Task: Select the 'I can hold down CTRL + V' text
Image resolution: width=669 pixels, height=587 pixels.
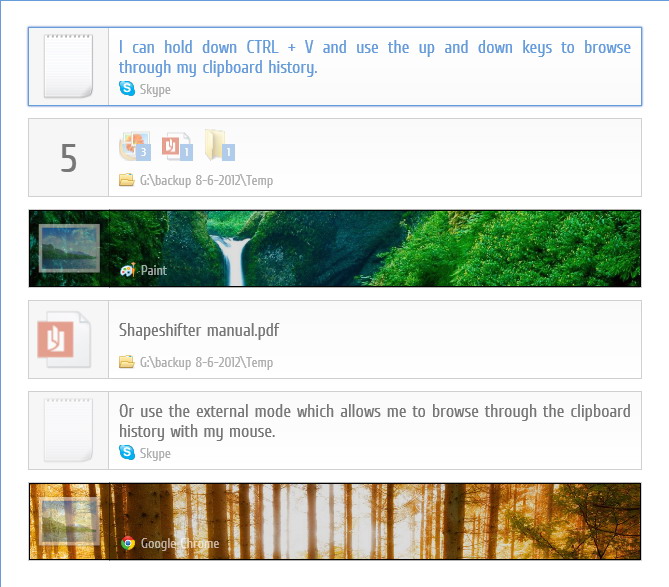Action: [x=375, y=57]
